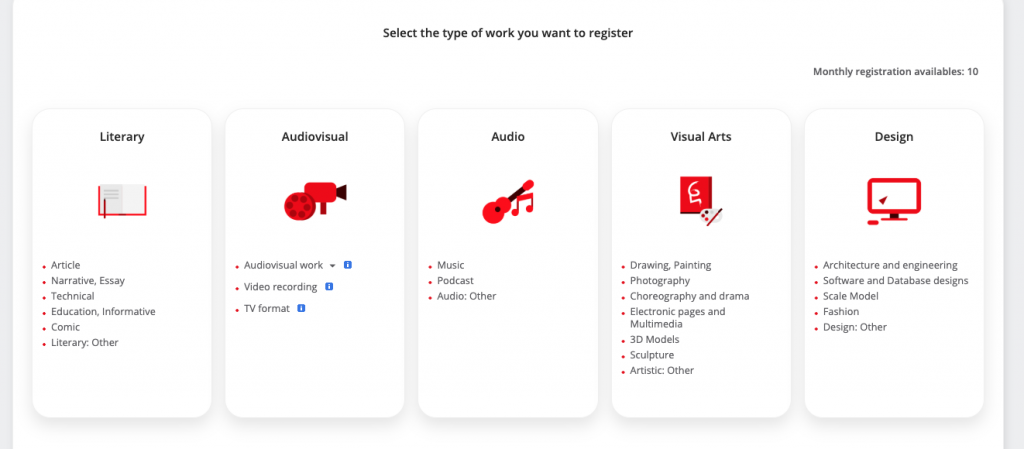
Task: Click info icon beside Audiovisual work
Action: coord(347,265)
